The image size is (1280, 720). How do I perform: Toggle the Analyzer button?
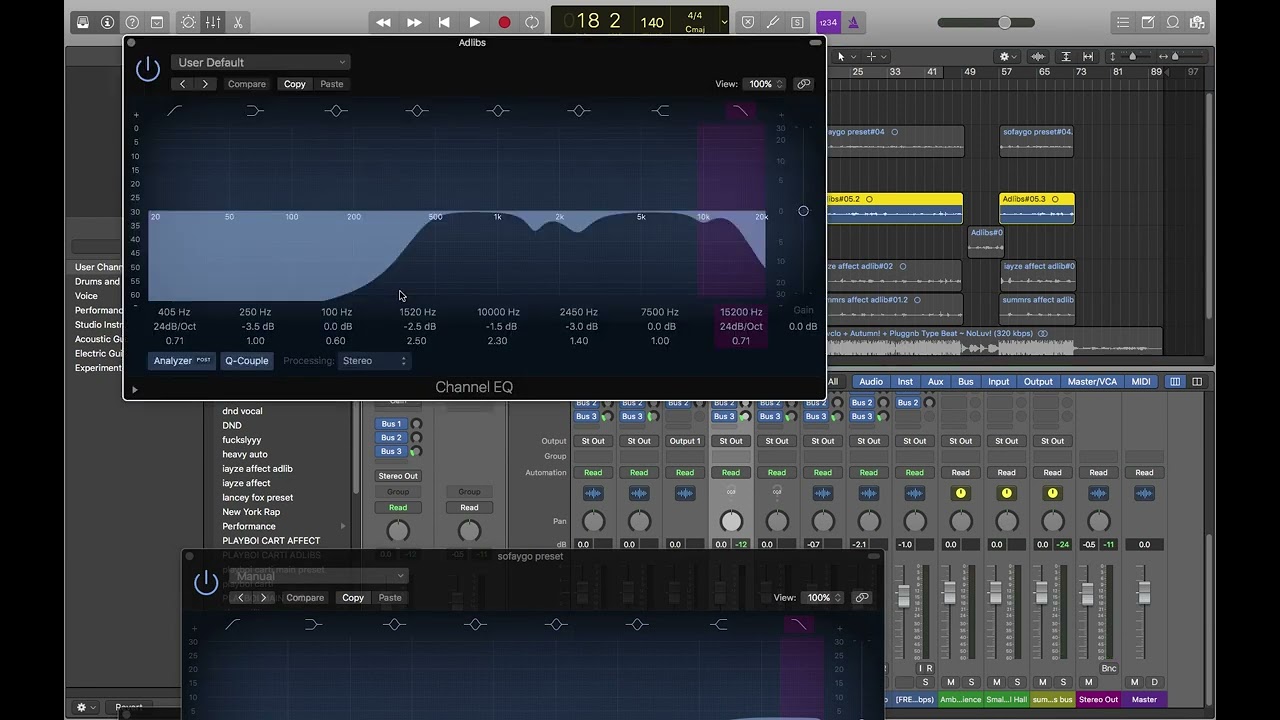182,361
